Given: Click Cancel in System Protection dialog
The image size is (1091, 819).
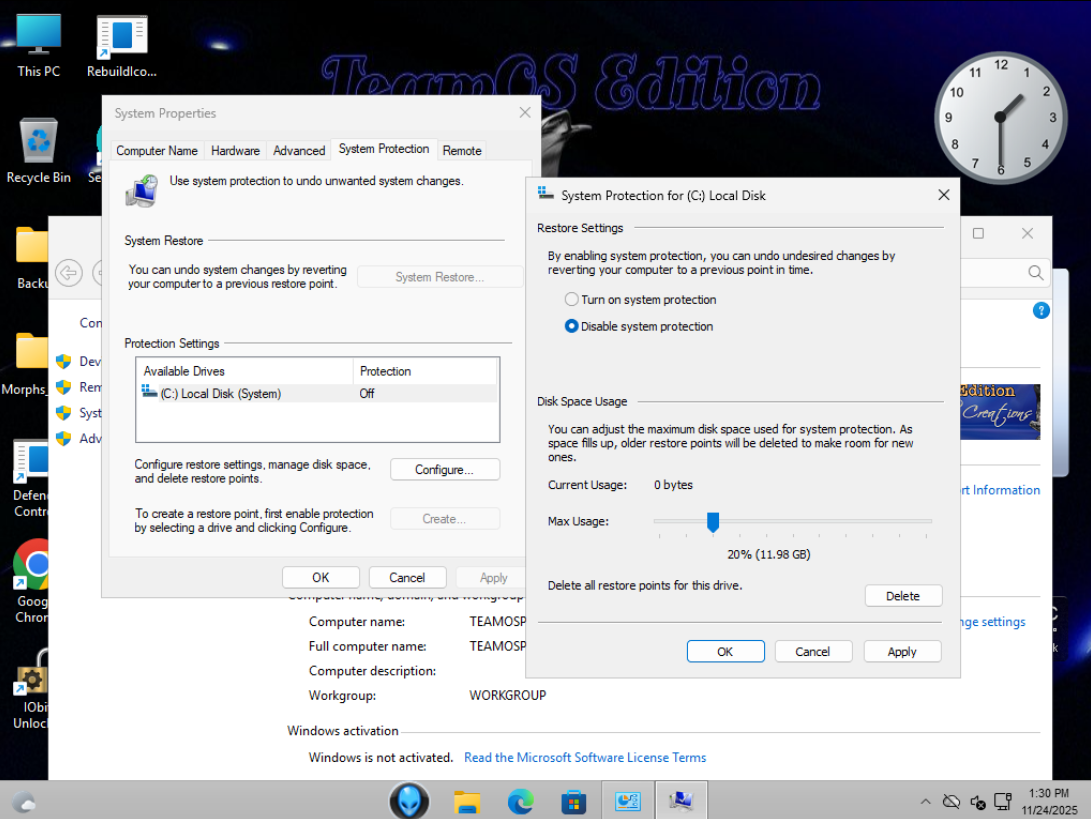Looking at the screenshot, I should pos(813,651).
